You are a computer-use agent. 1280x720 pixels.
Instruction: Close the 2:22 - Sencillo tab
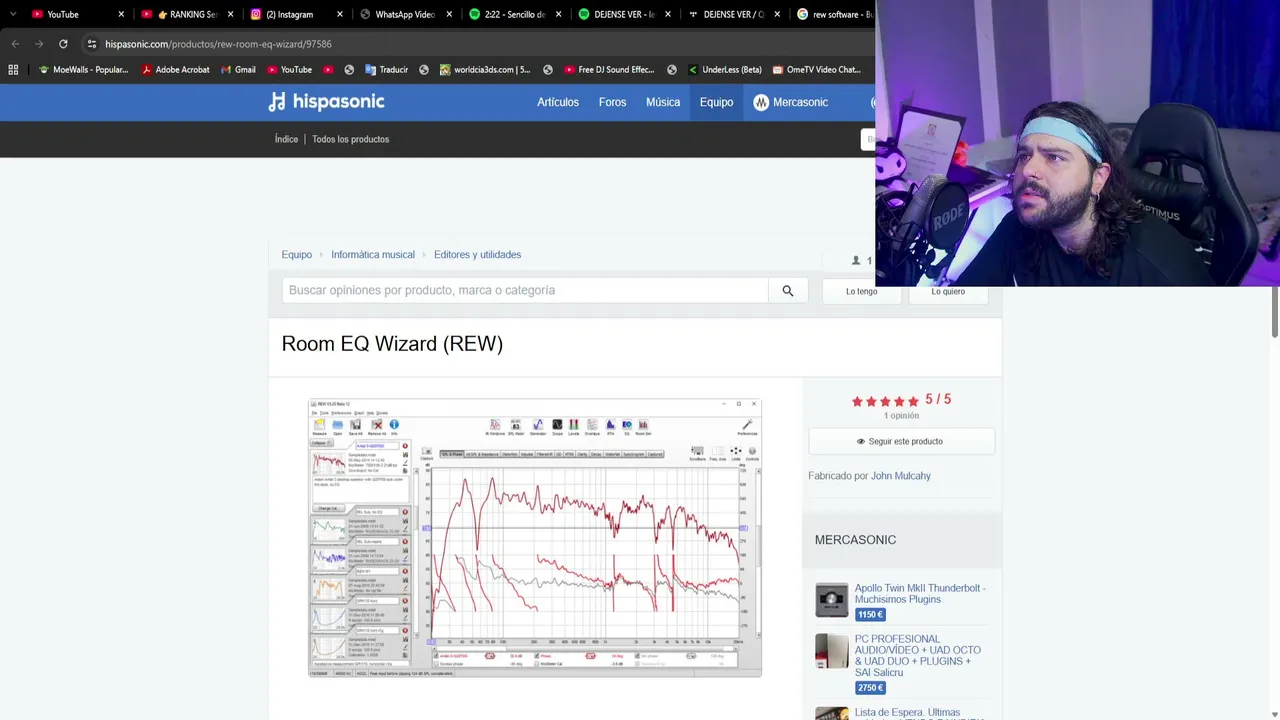click(x=557, y=14)
